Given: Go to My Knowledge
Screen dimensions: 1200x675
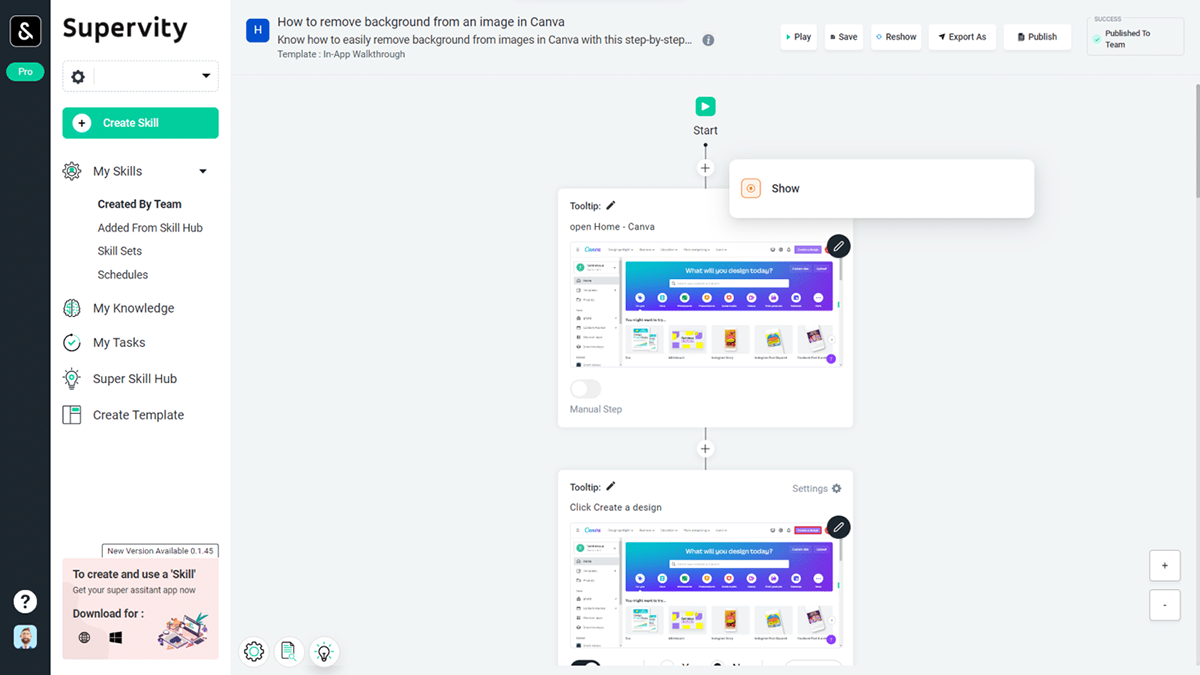Looking at the screenshot, I should click(133, 308).
